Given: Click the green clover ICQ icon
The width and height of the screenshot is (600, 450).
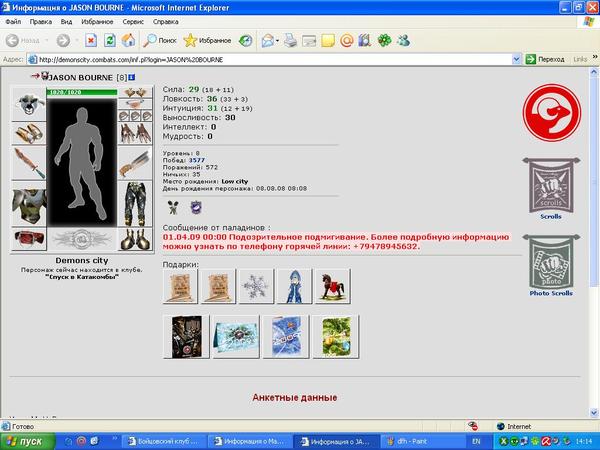Looking at the screenshot, I should coord(384,40).
